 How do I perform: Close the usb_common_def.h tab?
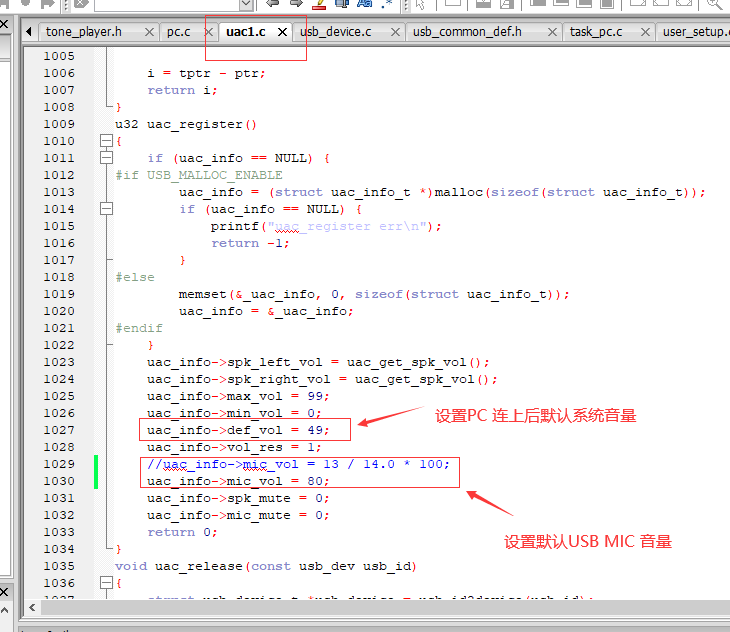[552, 32]
